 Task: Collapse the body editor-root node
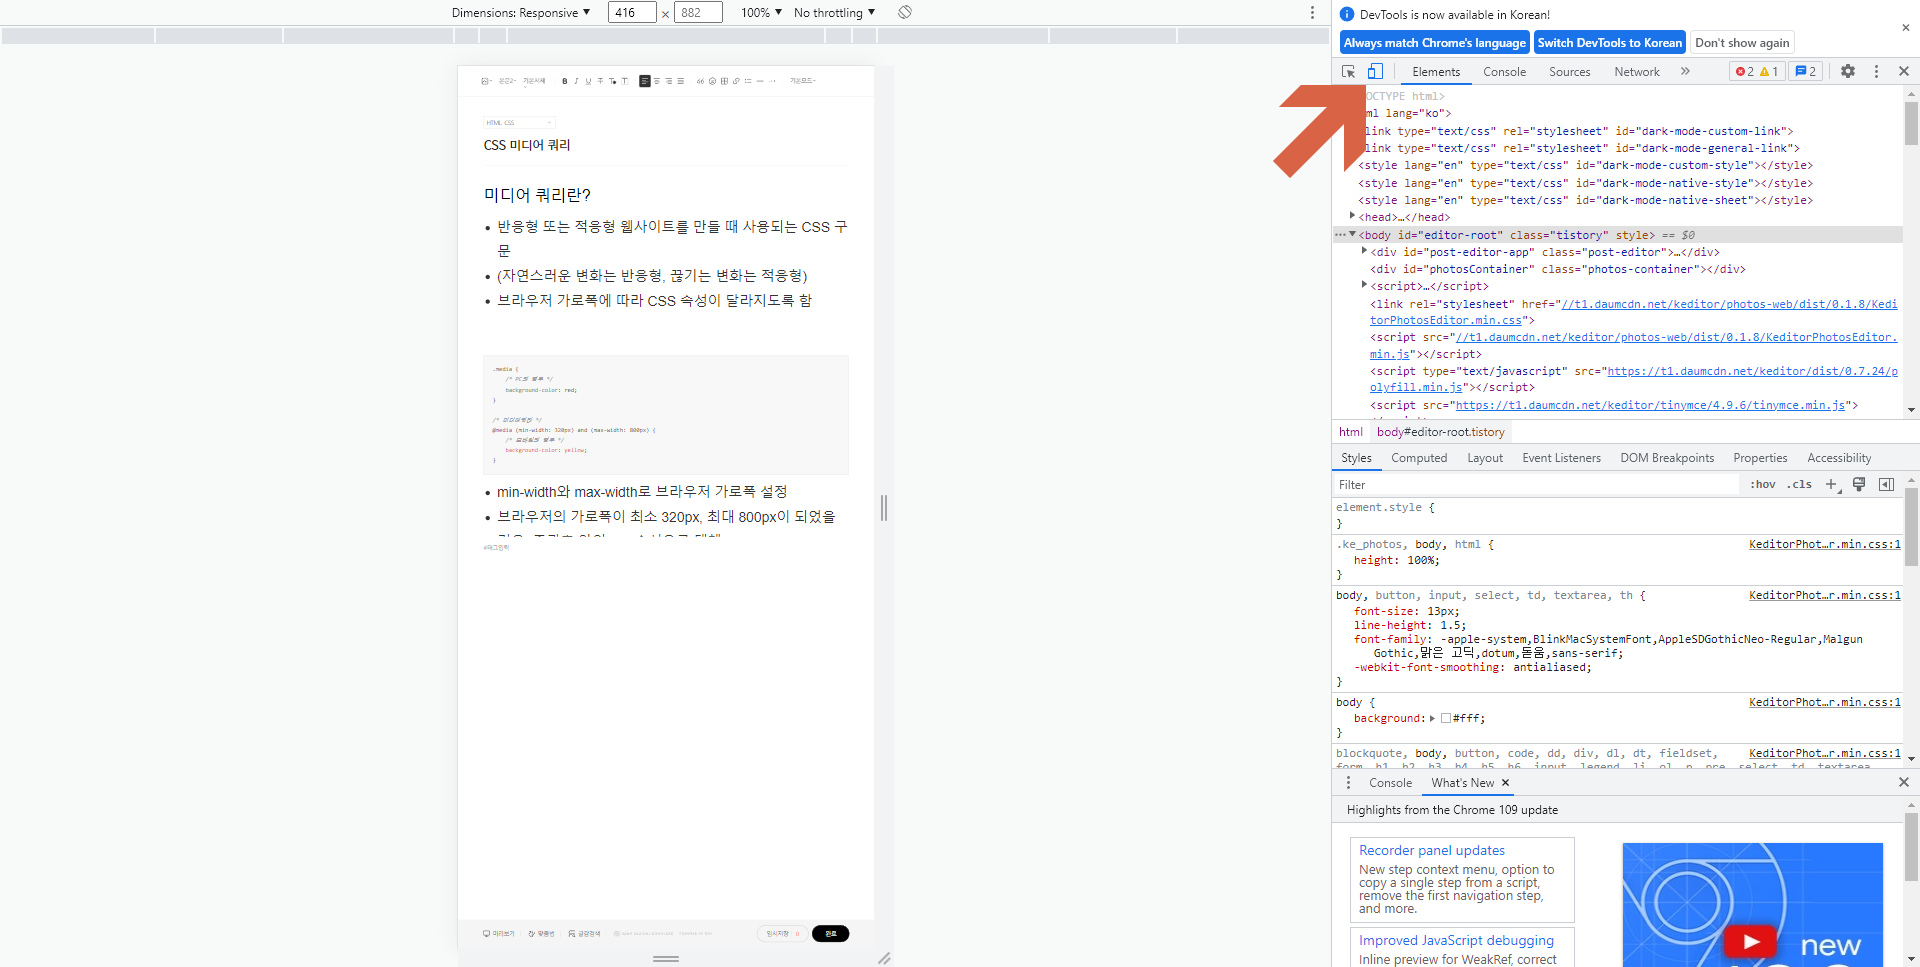coord(1352,234)
